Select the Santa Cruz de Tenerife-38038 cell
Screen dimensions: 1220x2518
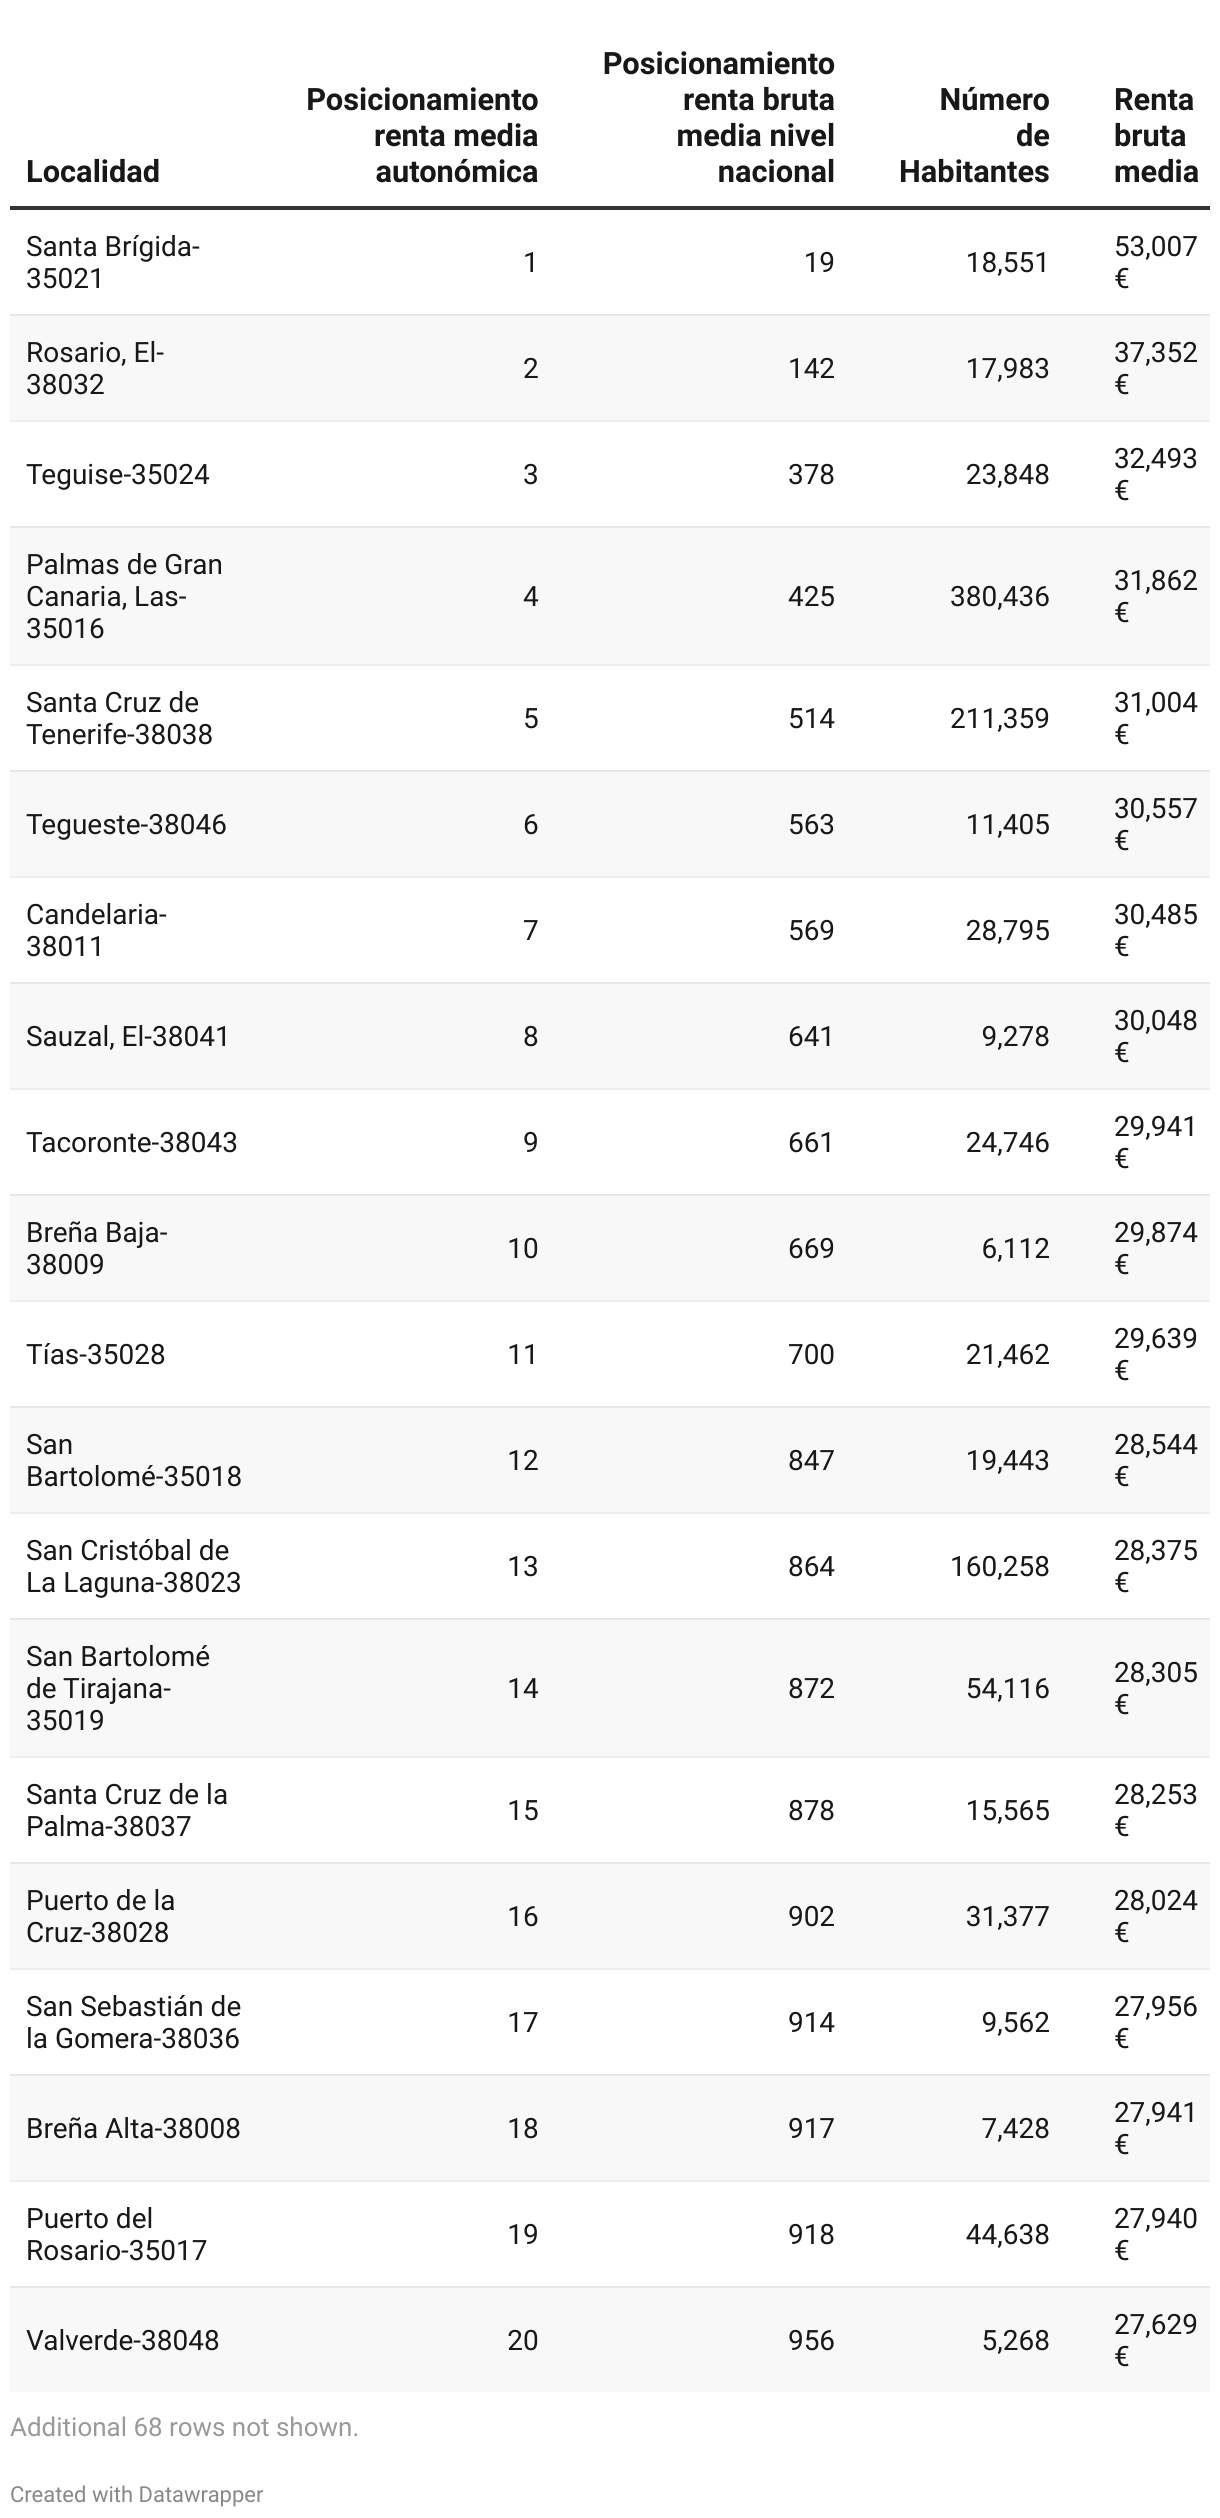click(119, 718)
